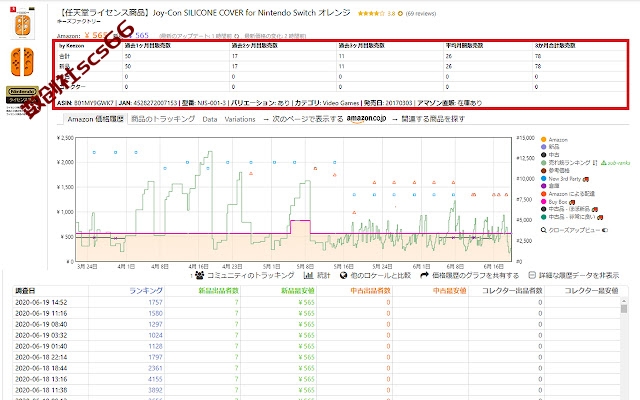
Task: Open the 統計 bar chart icon
Action: point(309,276)
